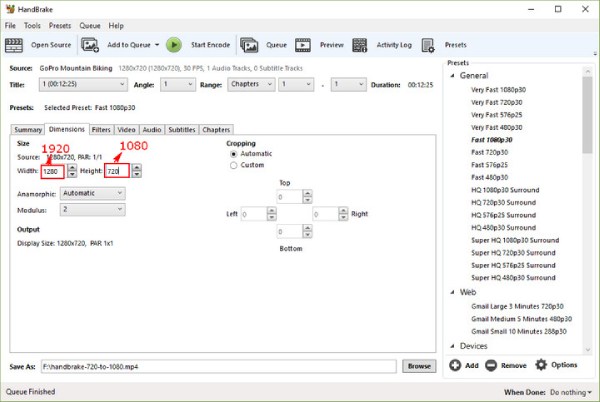This screenshot has width=600, height=402.
Task: Select the Fast 576p25 preset
Action: click(x=489, y=165)
